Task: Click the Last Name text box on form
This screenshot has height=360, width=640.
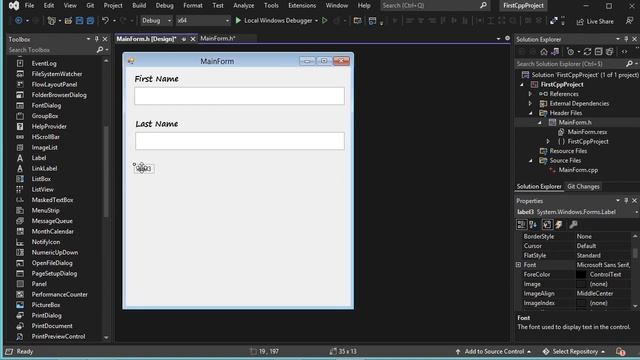Action: click(240, 141)
